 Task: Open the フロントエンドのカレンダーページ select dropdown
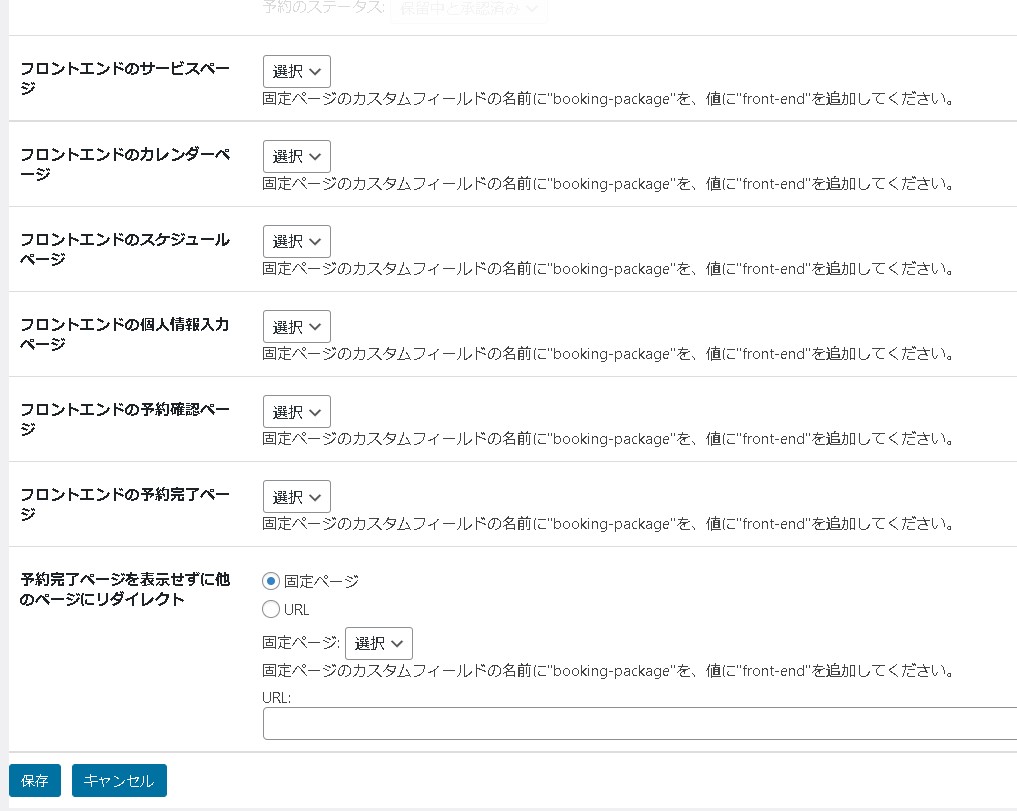click(x=296, y=157)
